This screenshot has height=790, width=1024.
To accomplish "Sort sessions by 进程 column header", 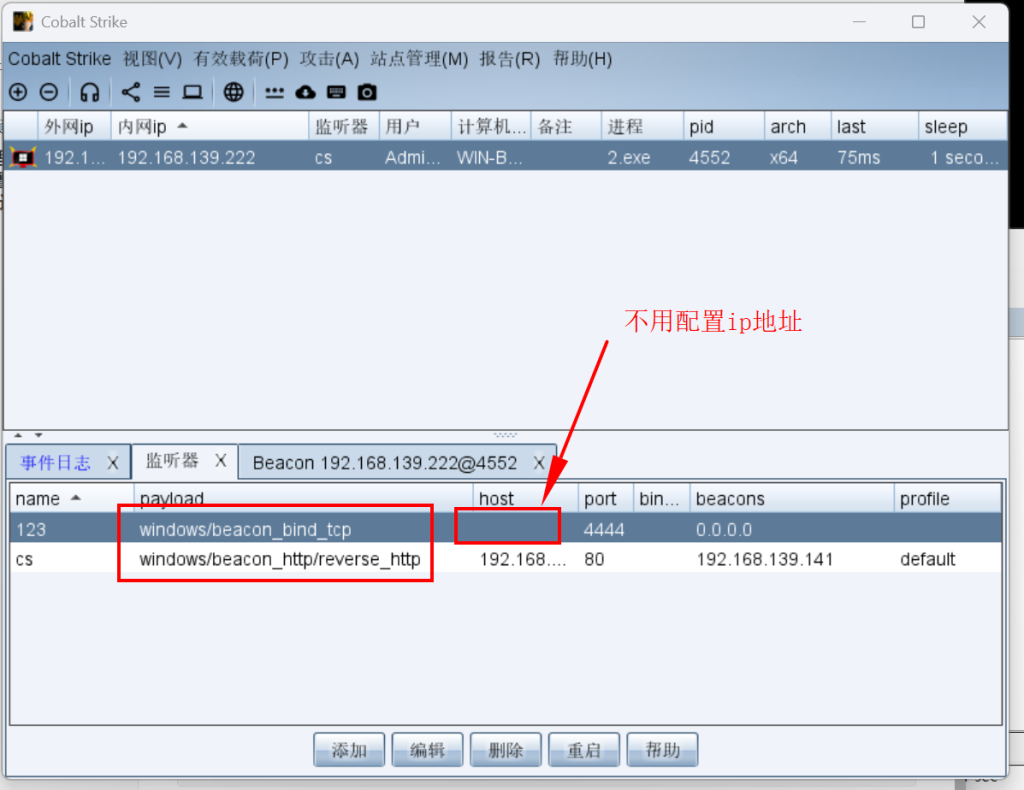I will [x=642, y=126].
